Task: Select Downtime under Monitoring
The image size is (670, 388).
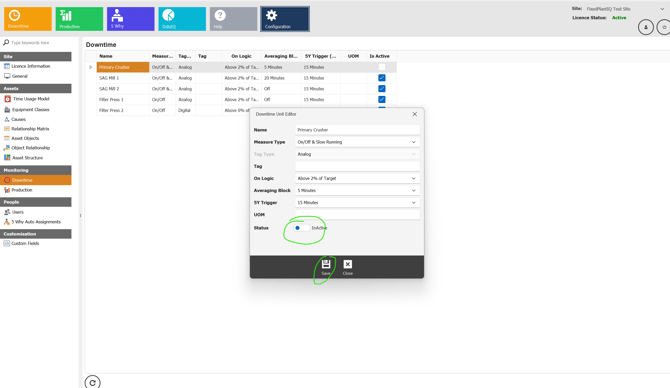Action: [x=36, y=180]
